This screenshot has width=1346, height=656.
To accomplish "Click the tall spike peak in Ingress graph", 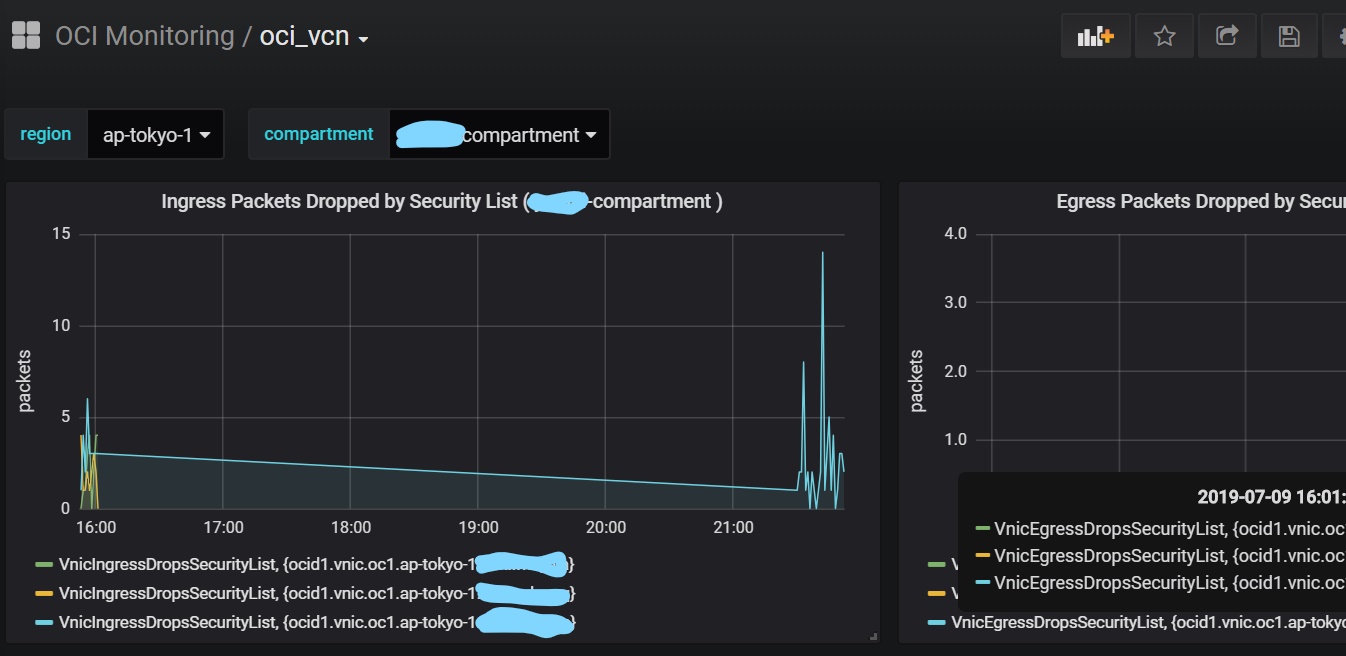I will tap(822, 252).
